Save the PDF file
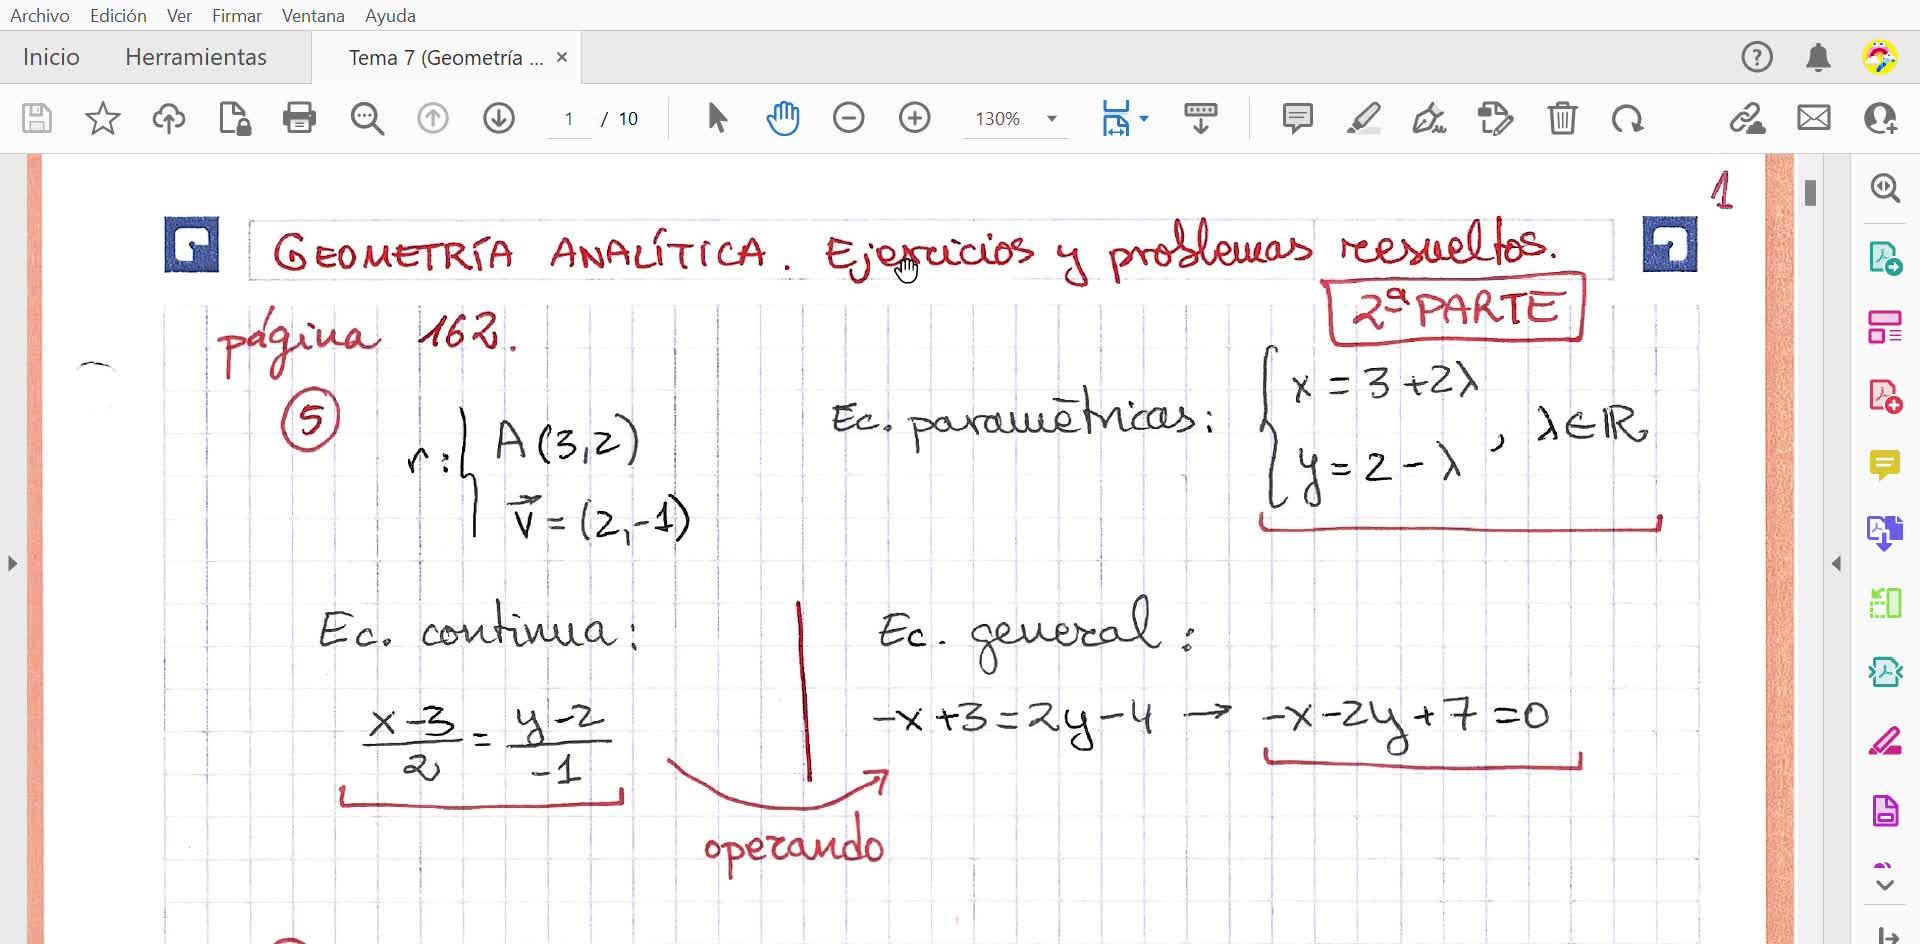 (x=37, y=118)
